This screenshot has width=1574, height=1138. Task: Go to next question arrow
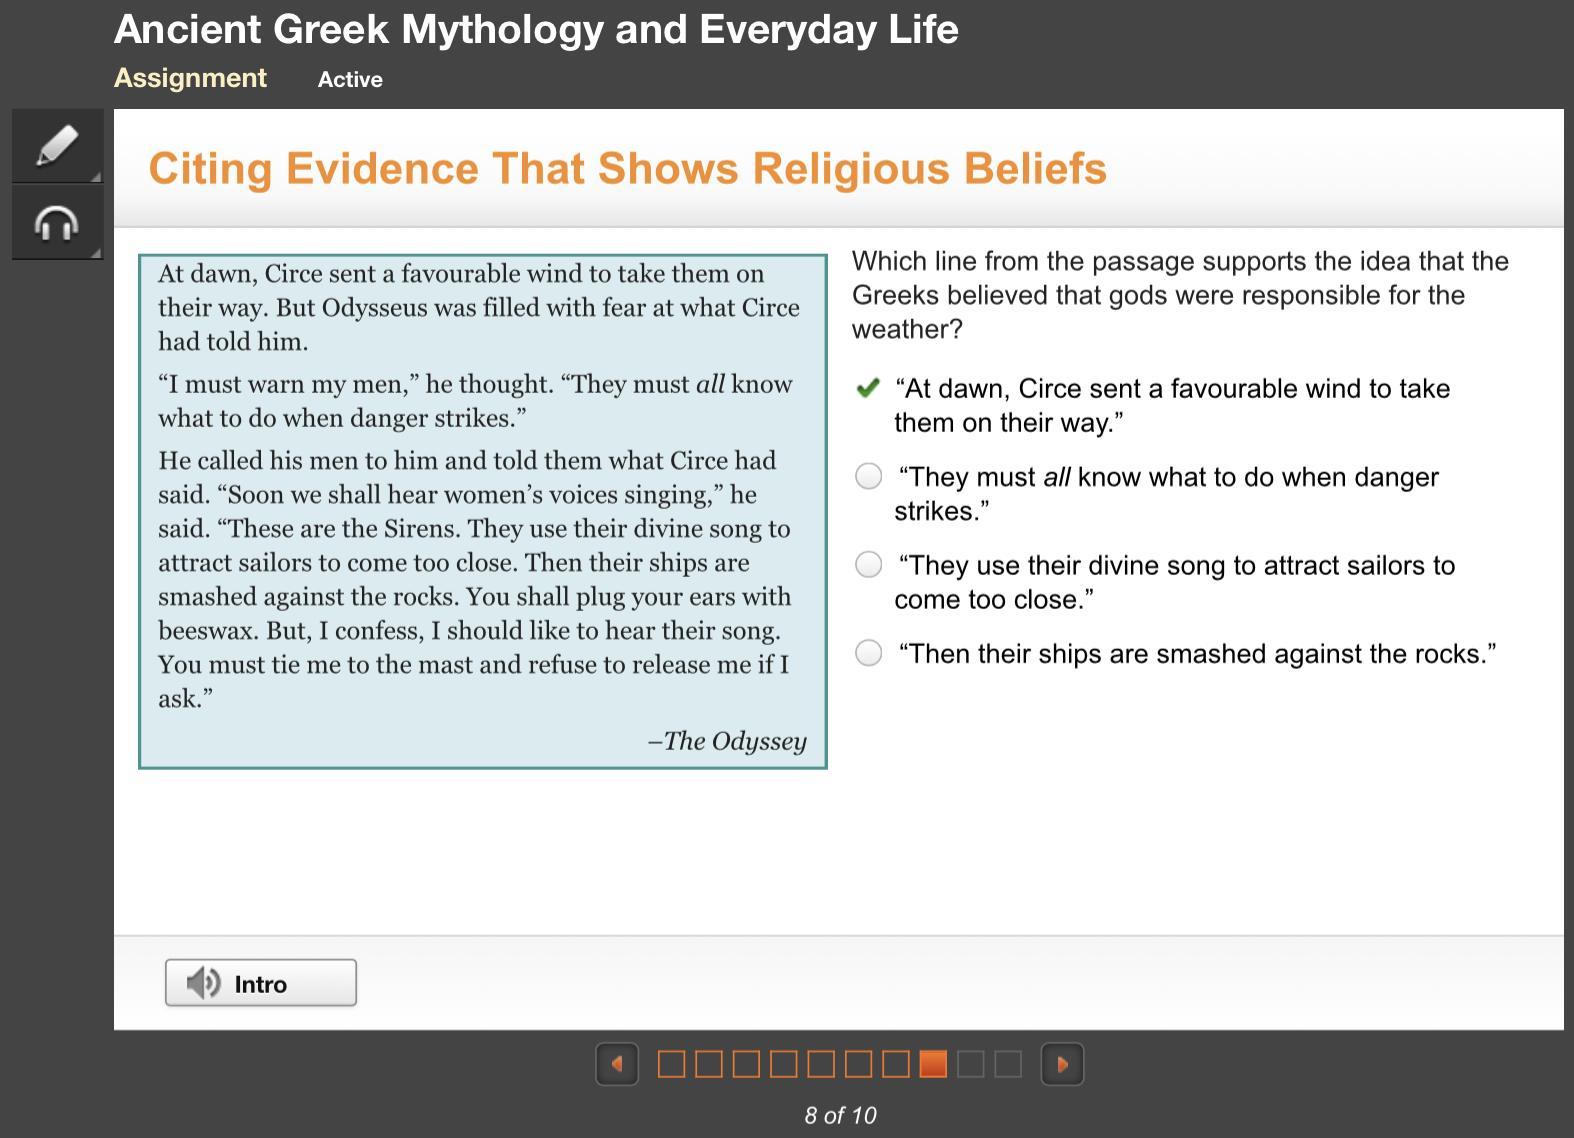(x=1062, y=1064)
